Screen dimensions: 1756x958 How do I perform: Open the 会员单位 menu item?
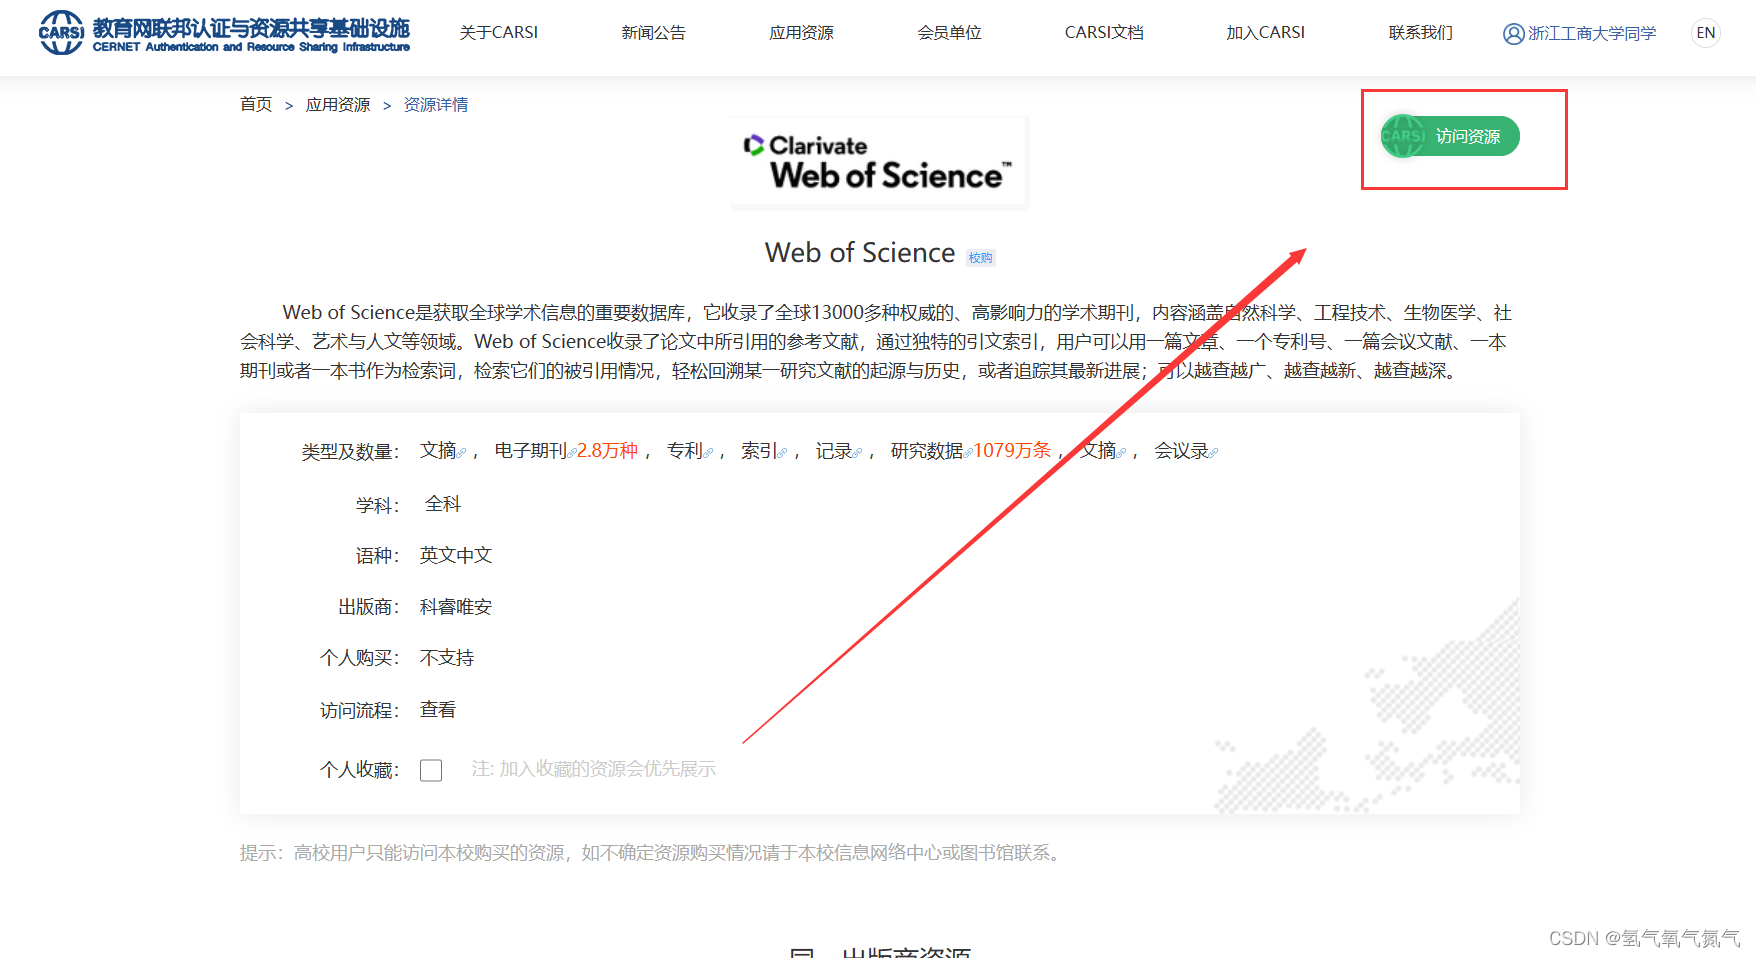pyautogui.click(x=949, y=33)
